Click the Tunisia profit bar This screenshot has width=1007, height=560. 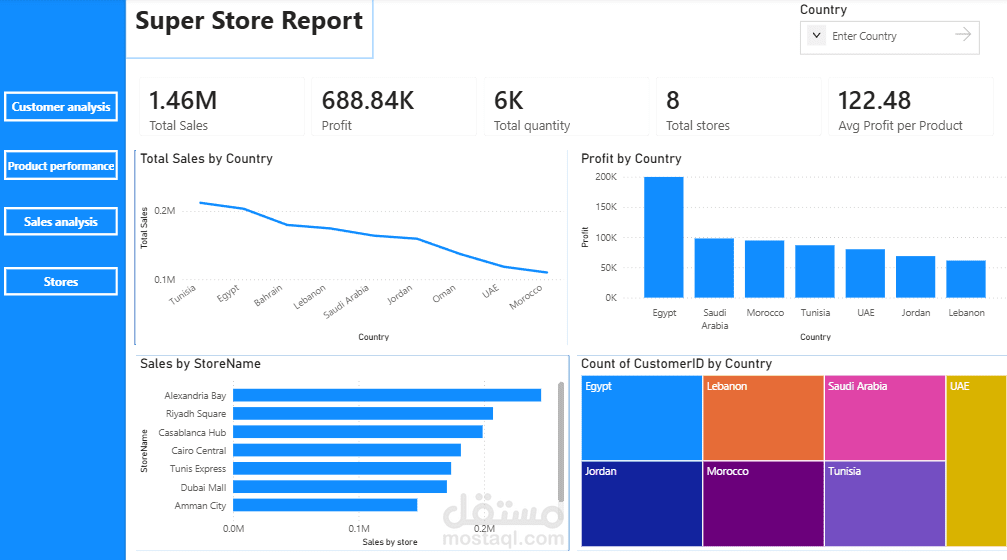point(815,271)
